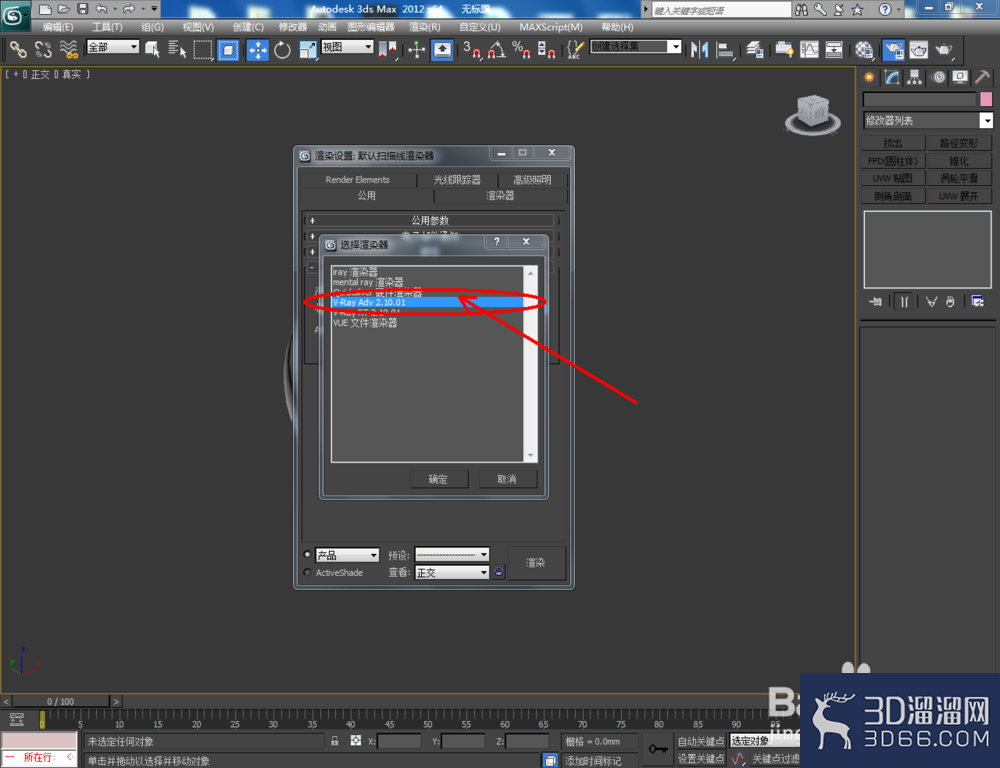
Task: Click the time slider 0 / 100
Action: tap(61, 702)
